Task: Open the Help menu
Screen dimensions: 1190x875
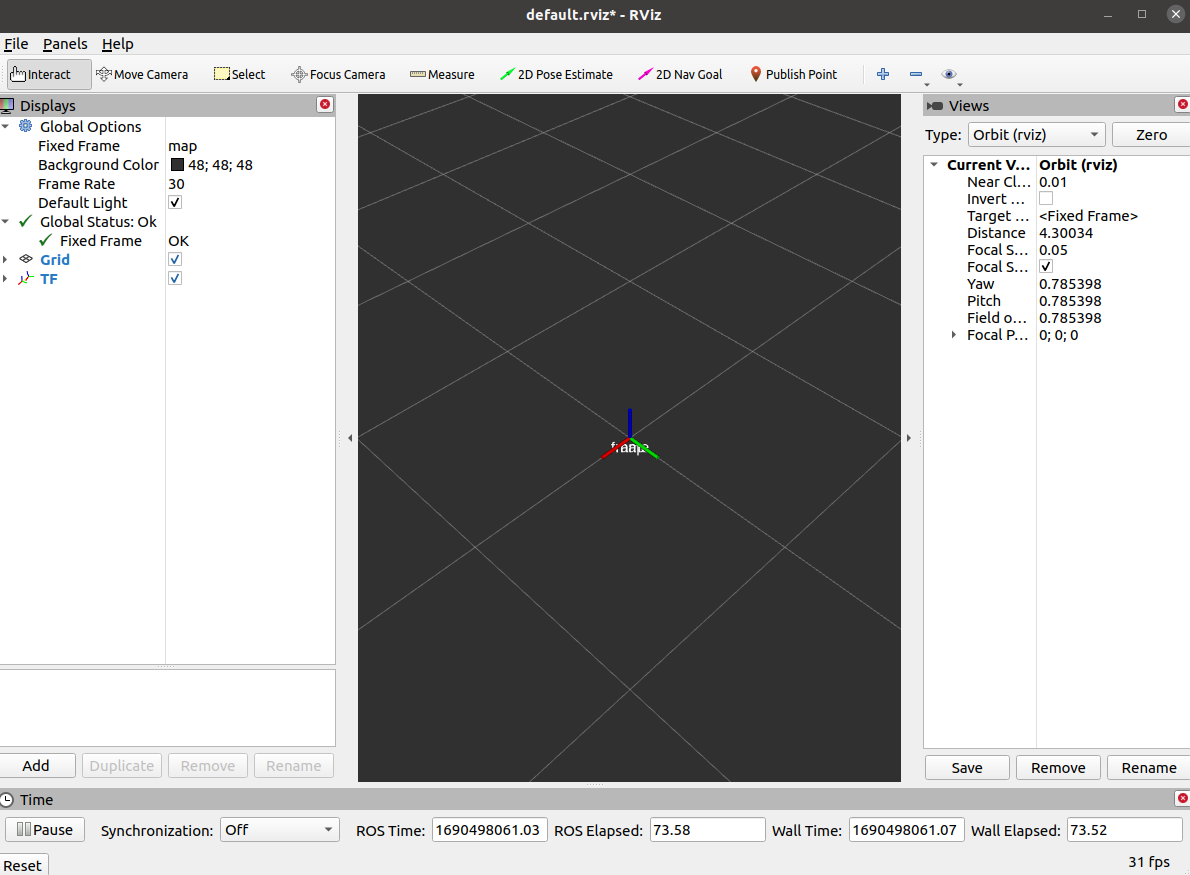Action: click(117, 44)
